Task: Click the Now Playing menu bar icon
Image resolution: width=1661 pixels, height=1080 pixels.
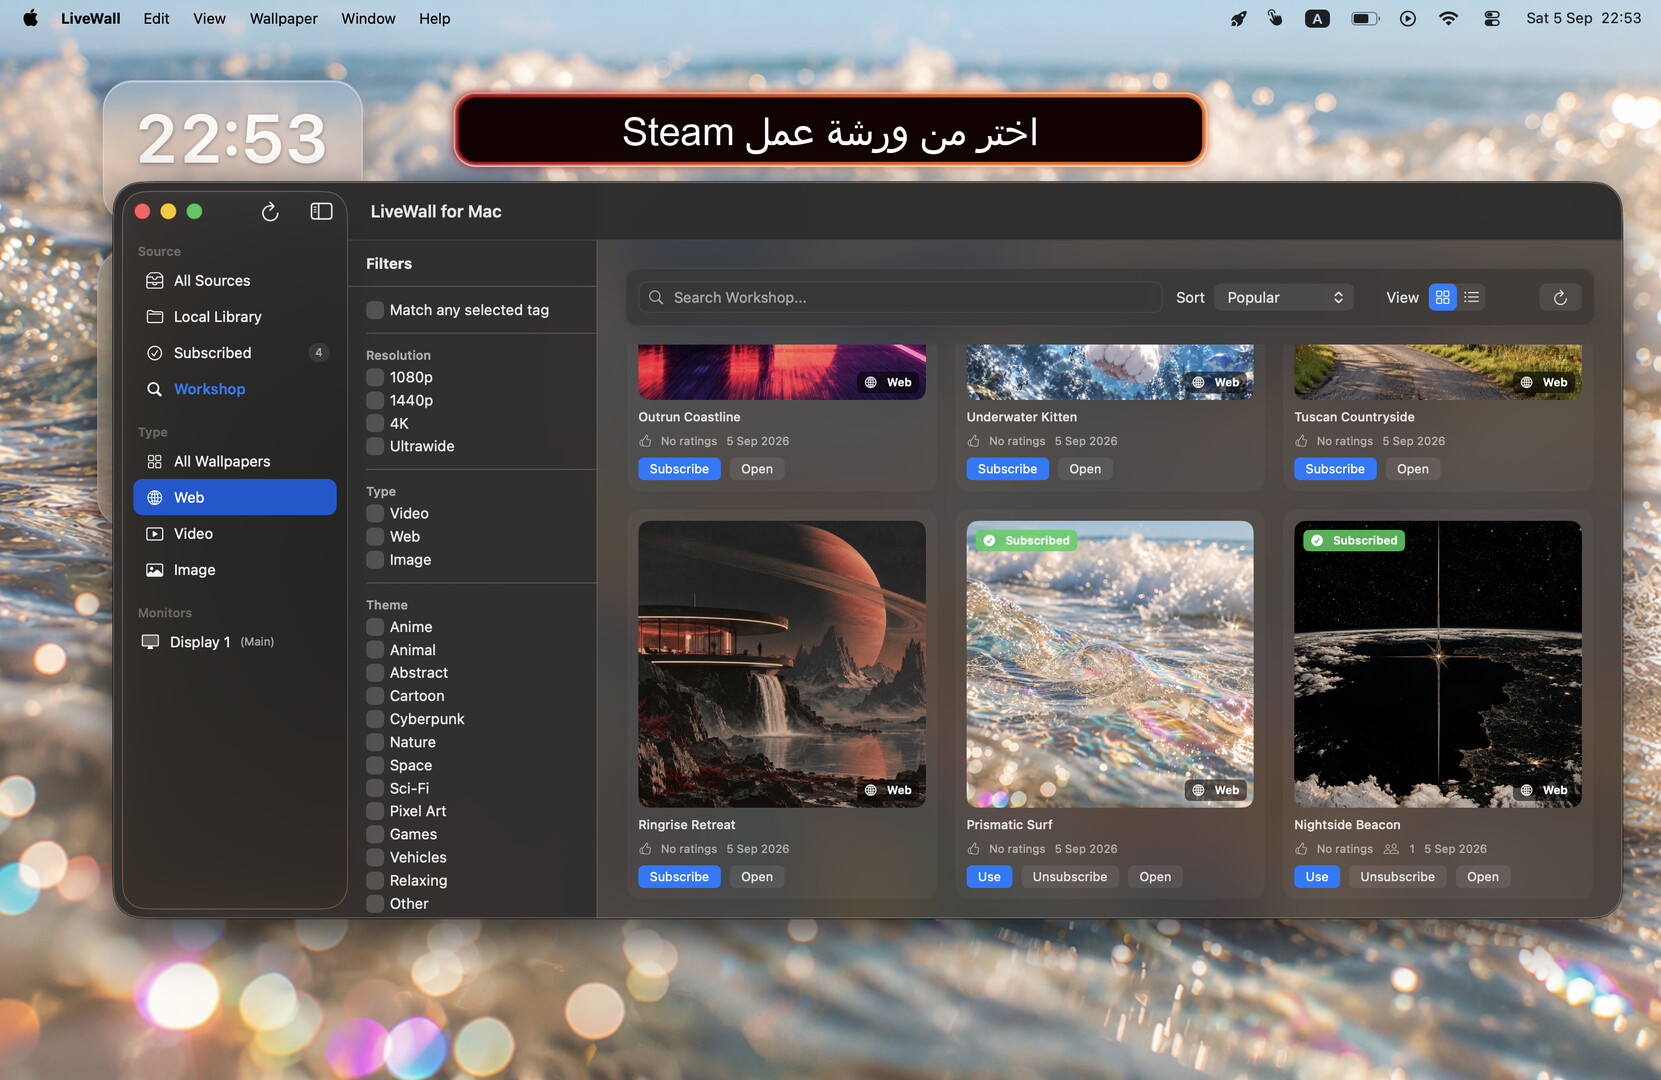Action: [x=1408, y=18]
